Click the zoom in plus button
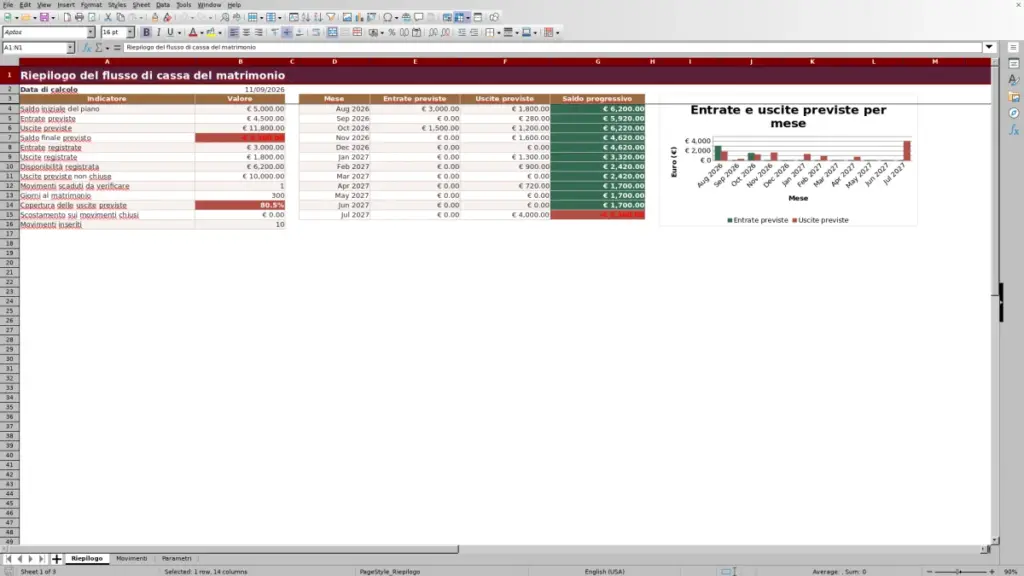 [991, 571]
